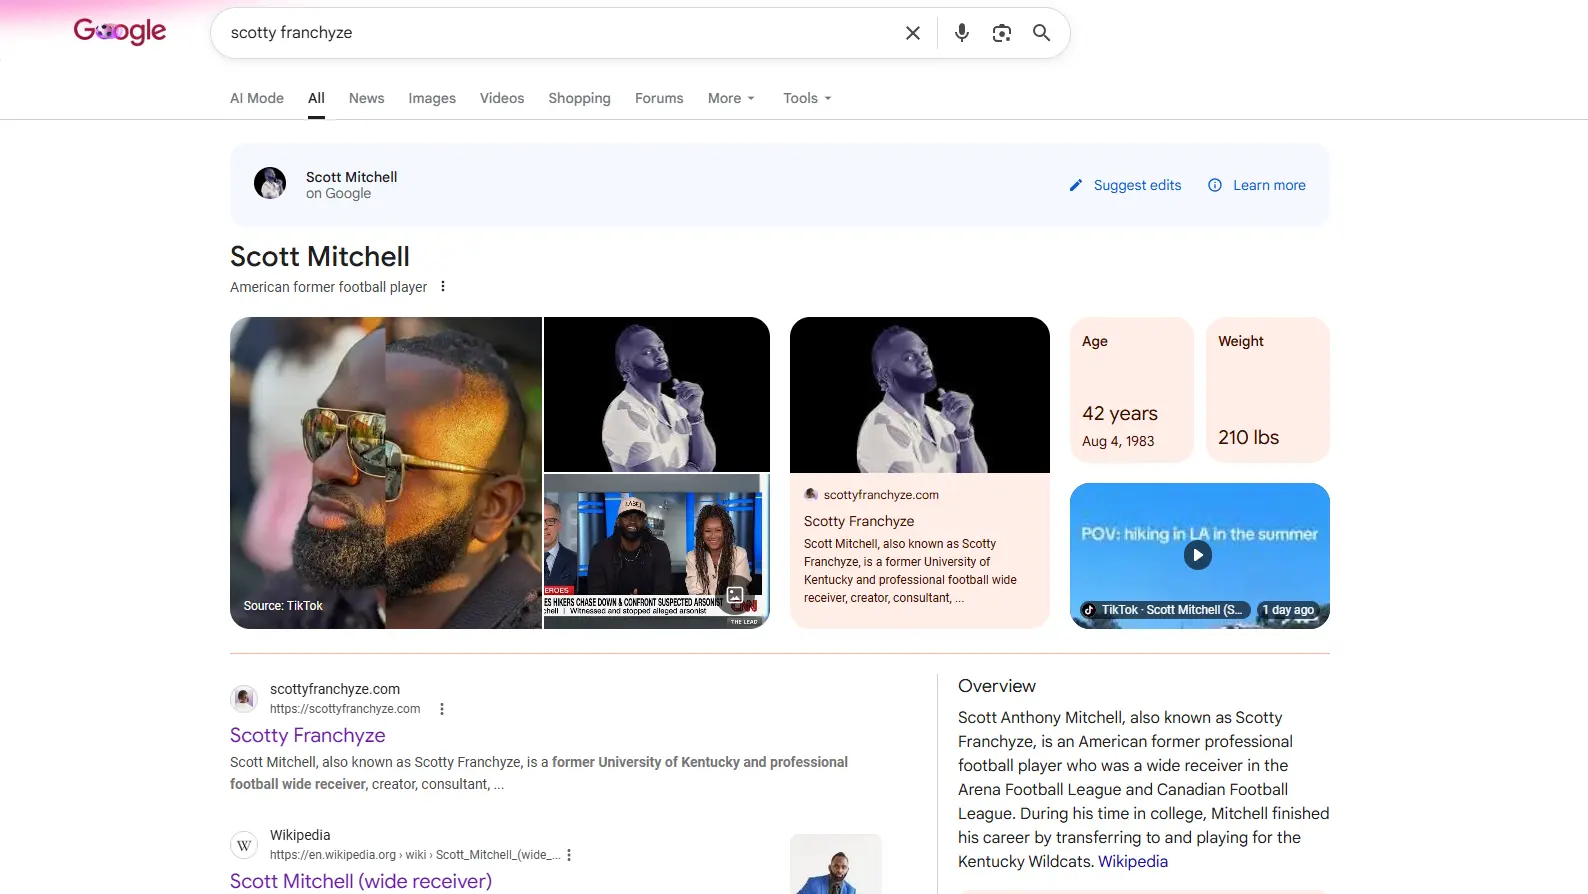Click scottyfranchyze.com label in card
Viewport: 1588px width, 894px height.
pyautogui.click(x=881, y=495)
